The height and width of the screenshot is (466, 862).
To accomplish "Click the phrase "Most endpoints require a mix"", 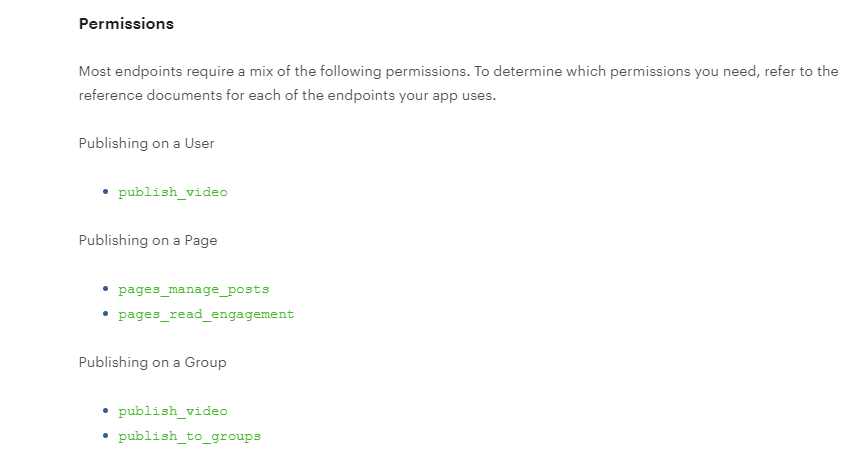I will pyautogui.click(x=176, y=71).
